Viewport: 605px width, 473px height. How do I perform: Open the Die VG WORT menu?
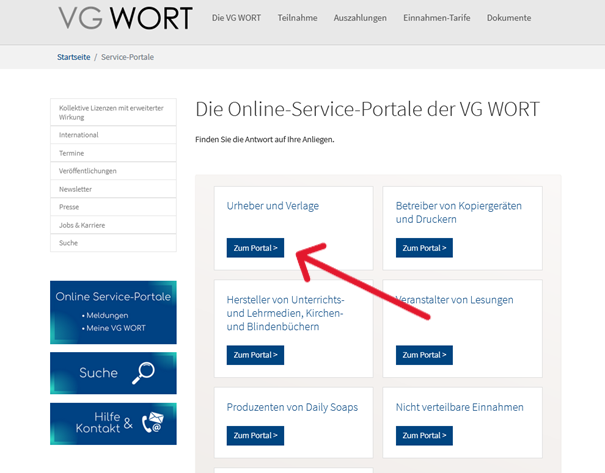coord(236,18)
